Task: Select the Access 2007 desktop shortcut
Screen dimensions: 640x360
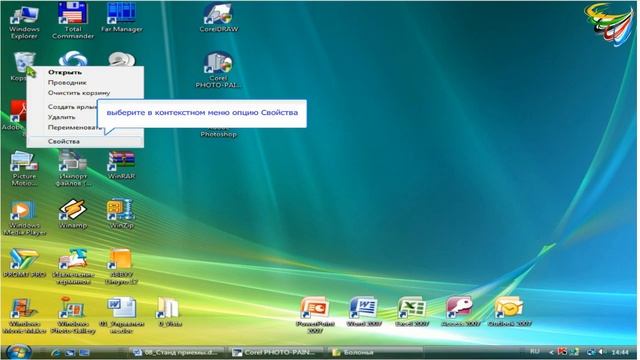Action: pos(460,312)
